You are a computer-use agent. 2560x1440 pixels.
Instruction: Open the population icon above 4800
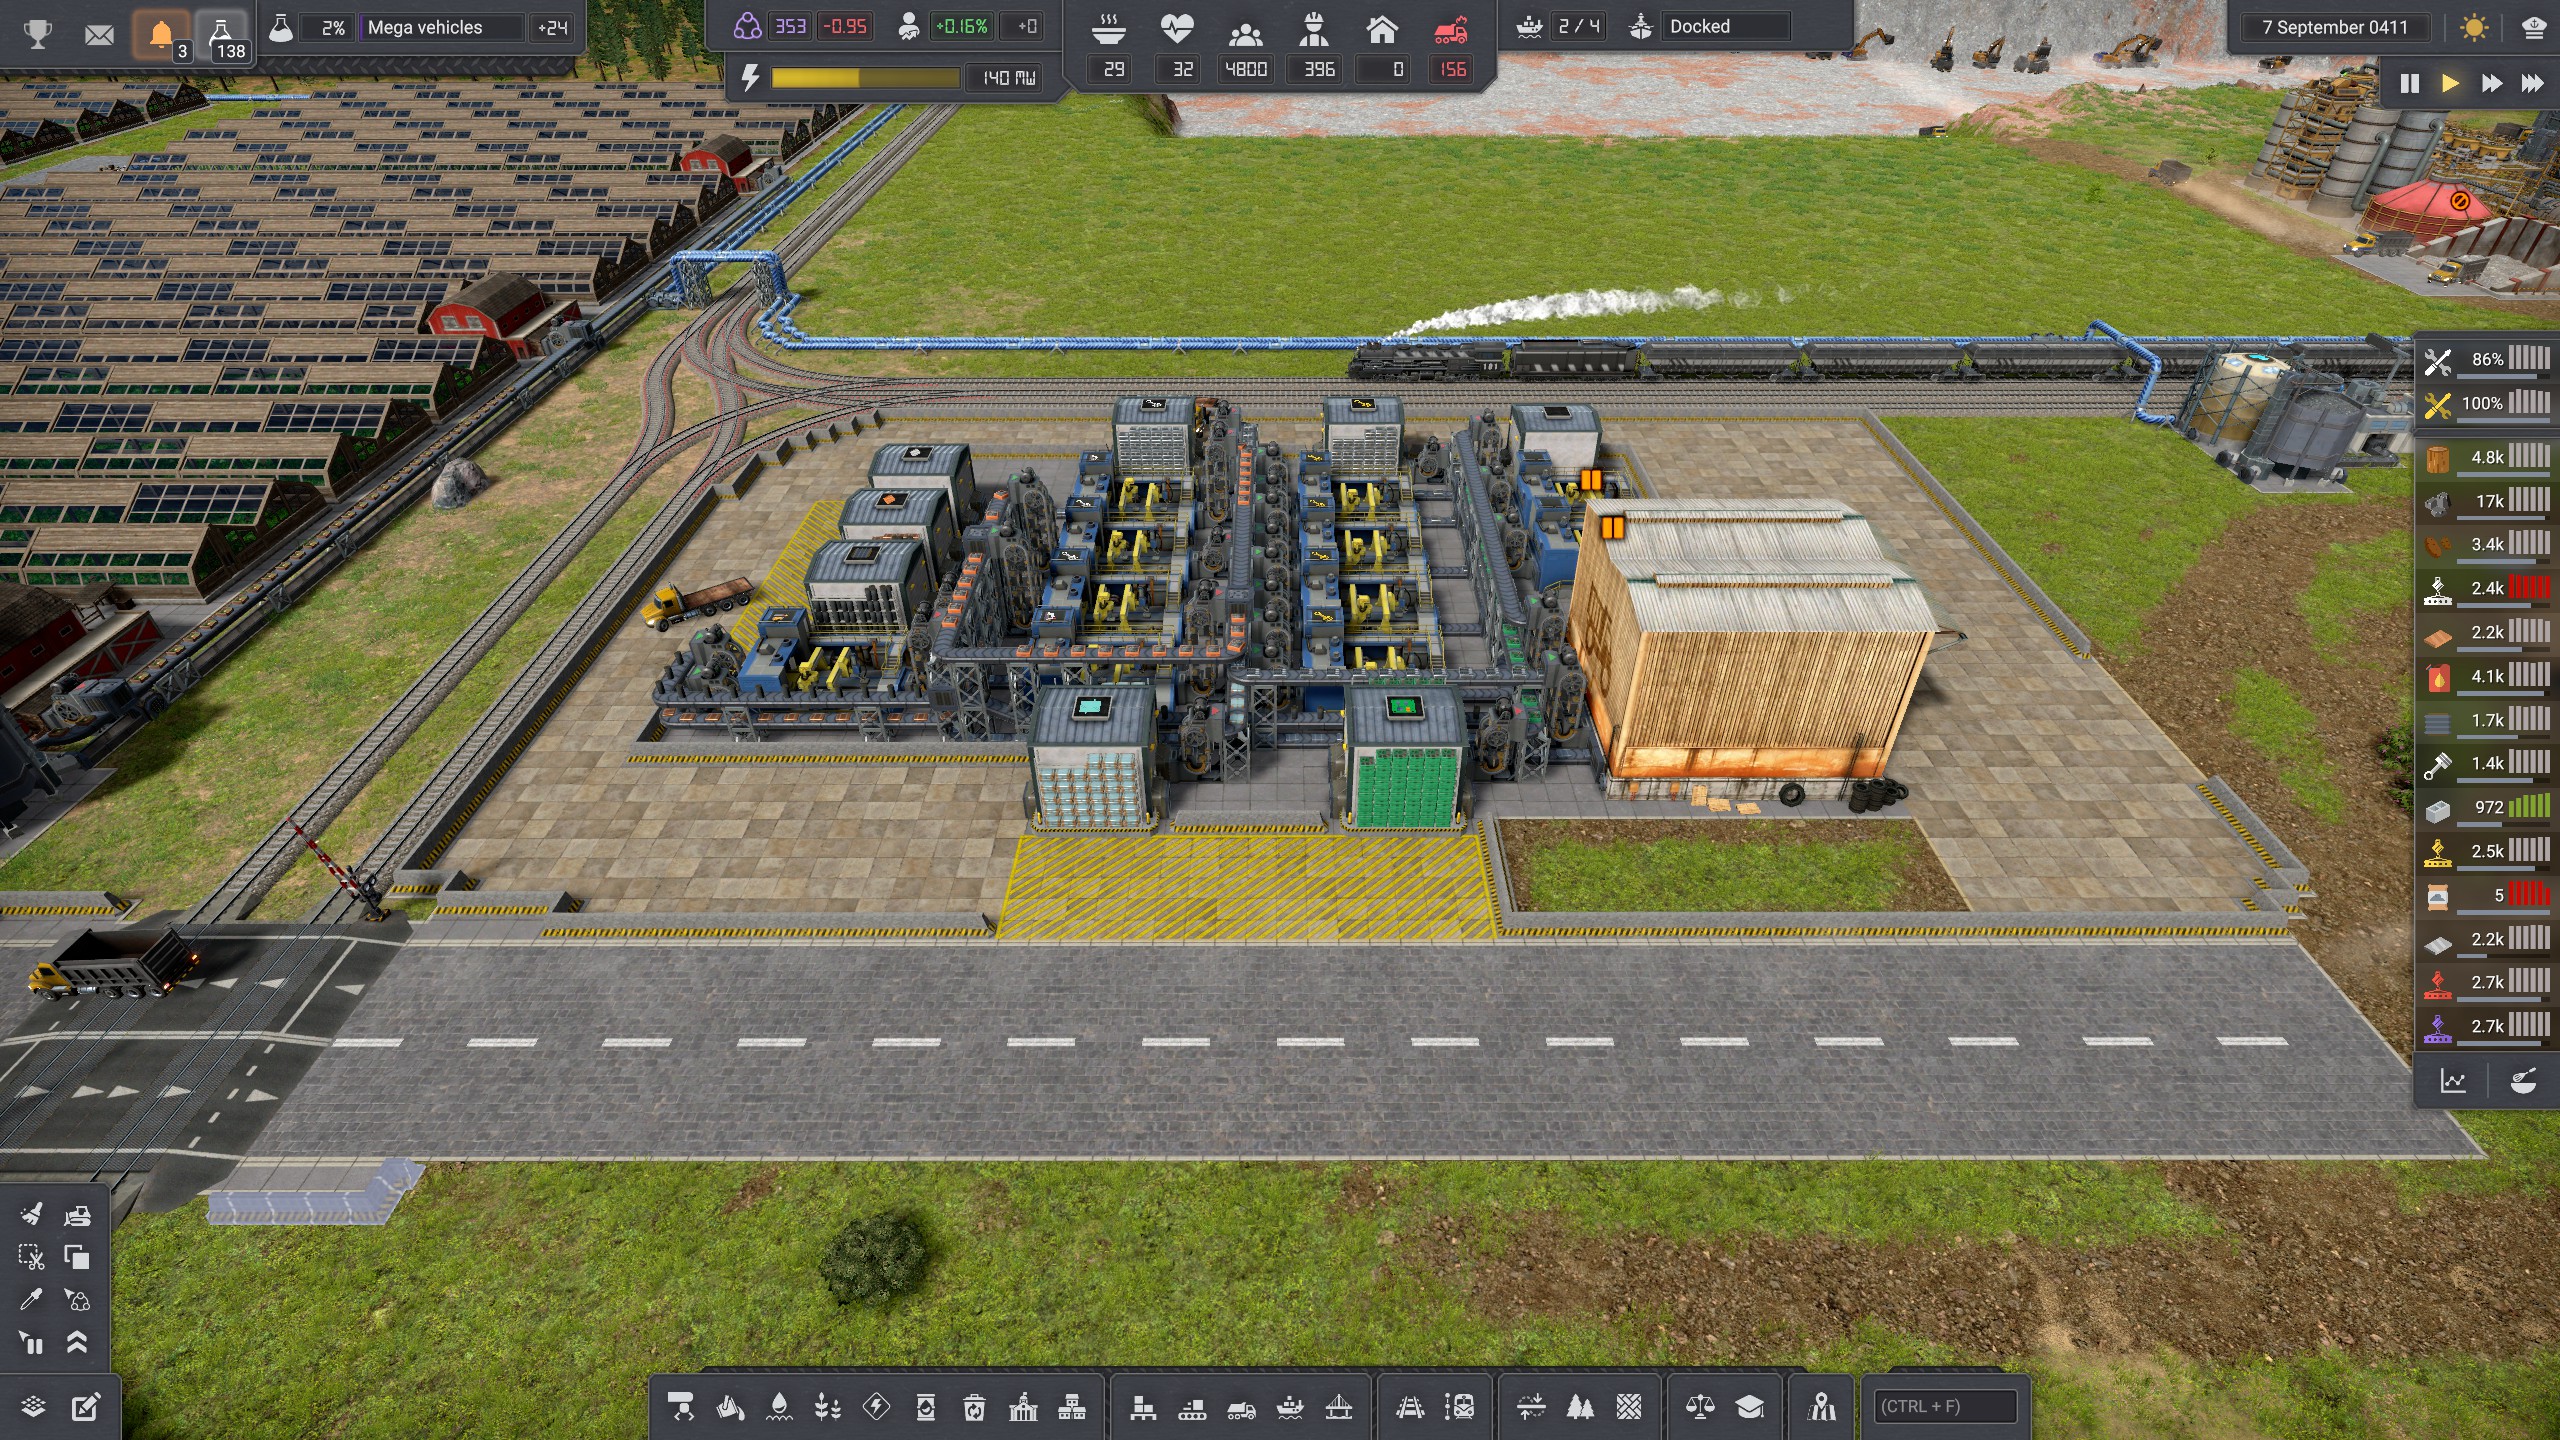click(x=1245, y=33)
